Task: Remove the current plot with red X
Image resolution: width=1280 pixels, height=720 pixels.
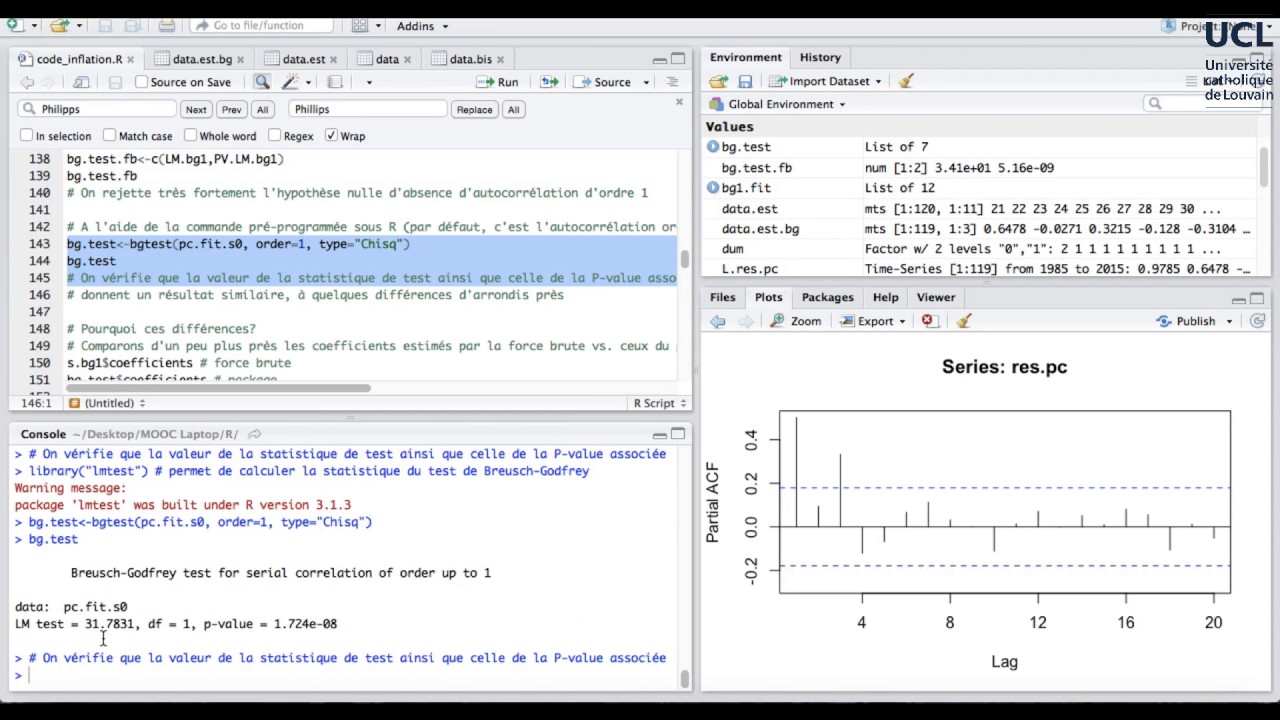Action: pyautogui.click(x=929, y=321)
